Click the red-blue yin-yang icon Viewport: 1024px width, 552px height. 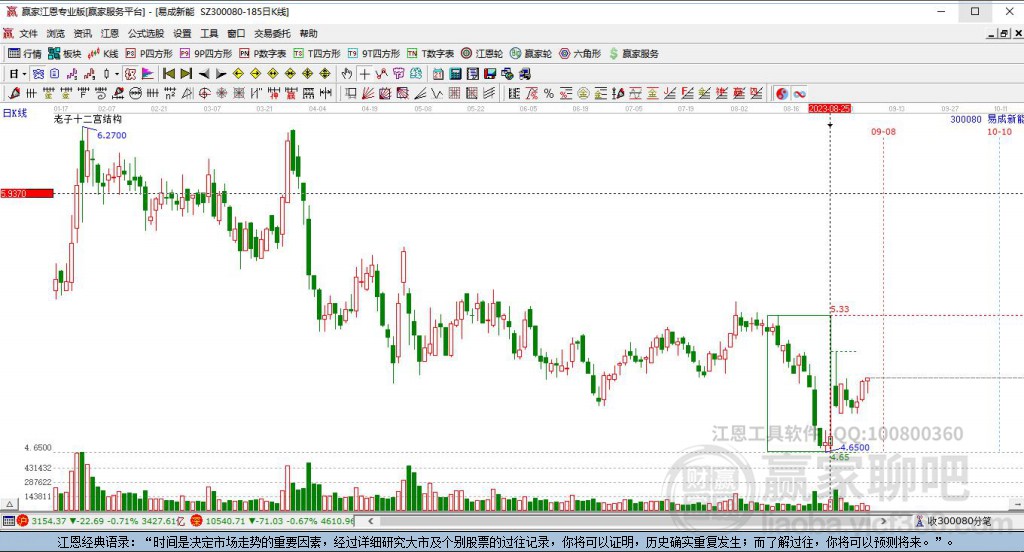pyautogui.click(x=782, y=93)
